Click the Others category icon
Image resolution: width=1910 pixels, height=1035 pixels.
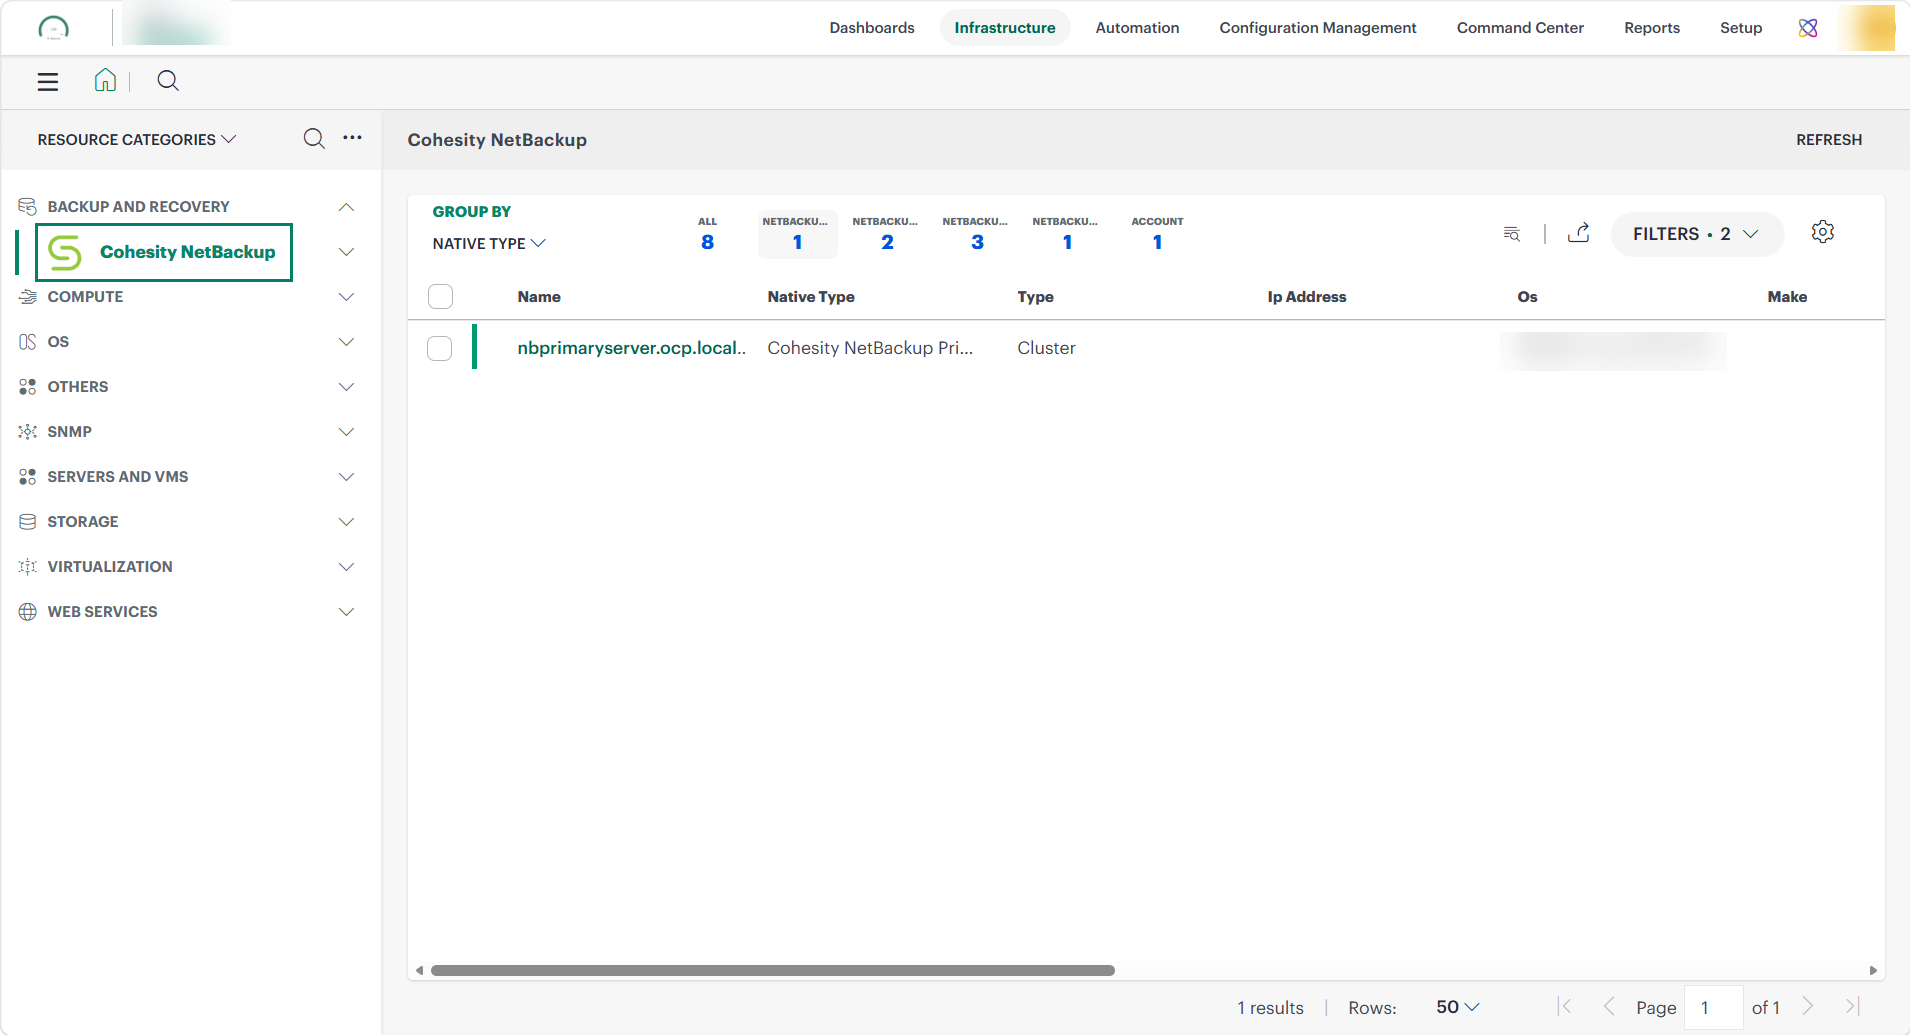click(27, 387)
